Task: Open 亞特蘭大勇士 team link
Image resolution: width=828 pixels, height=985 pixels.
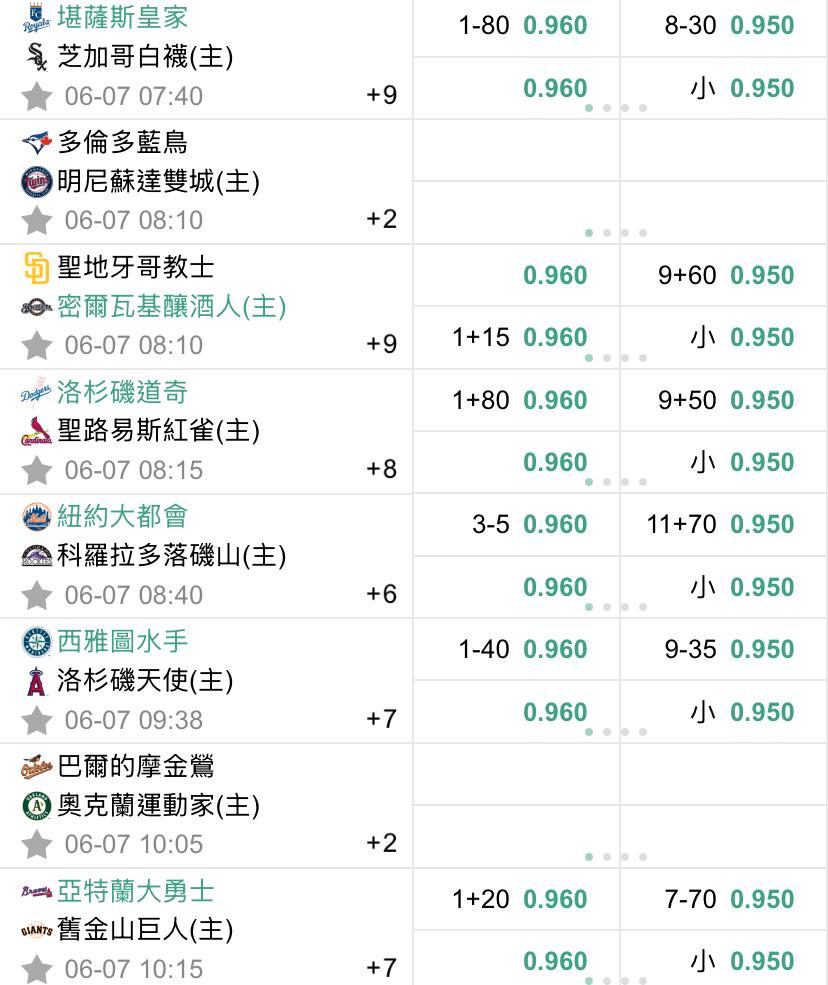Action: pos(136,891)
